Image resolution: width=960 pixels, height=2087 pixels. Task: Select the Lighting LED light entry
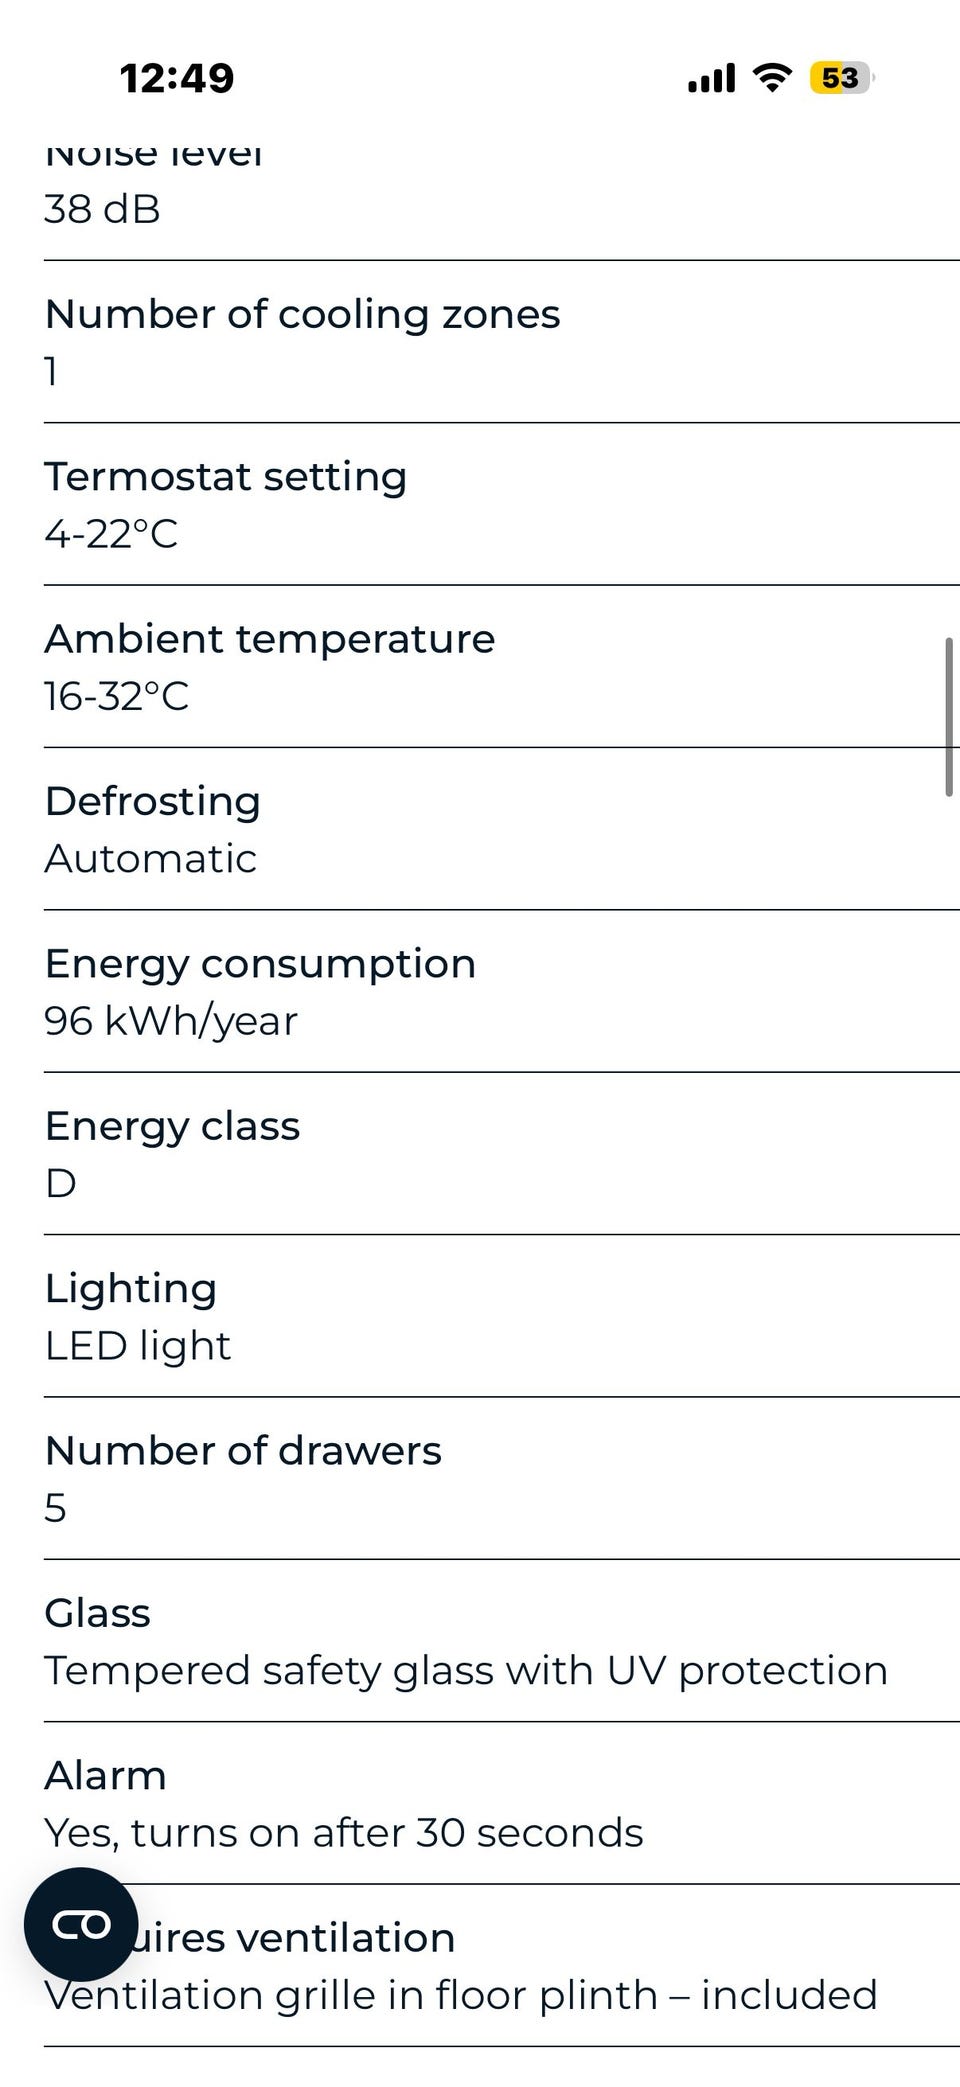pyautogui.click(x=502, y=1316)
